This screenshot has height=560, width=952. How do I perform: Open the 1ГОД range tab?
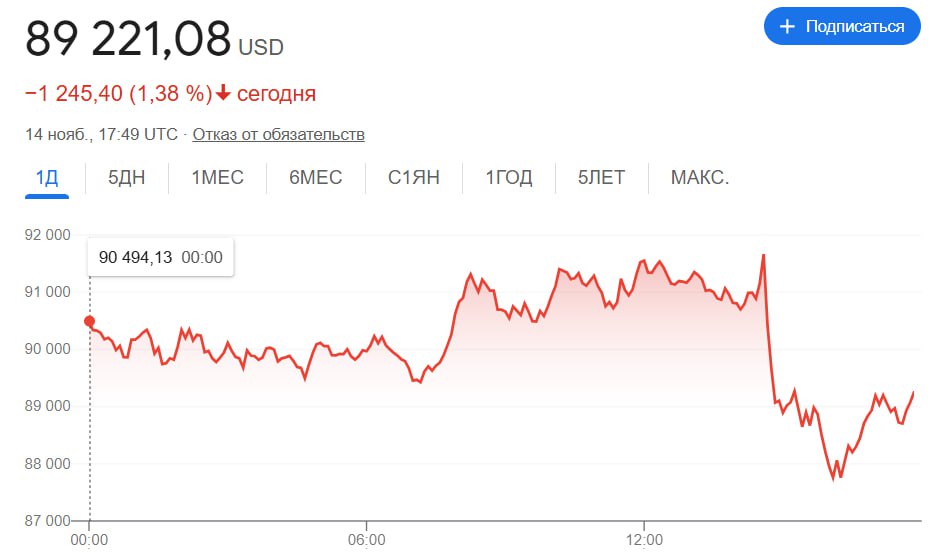tap(509, 178)
